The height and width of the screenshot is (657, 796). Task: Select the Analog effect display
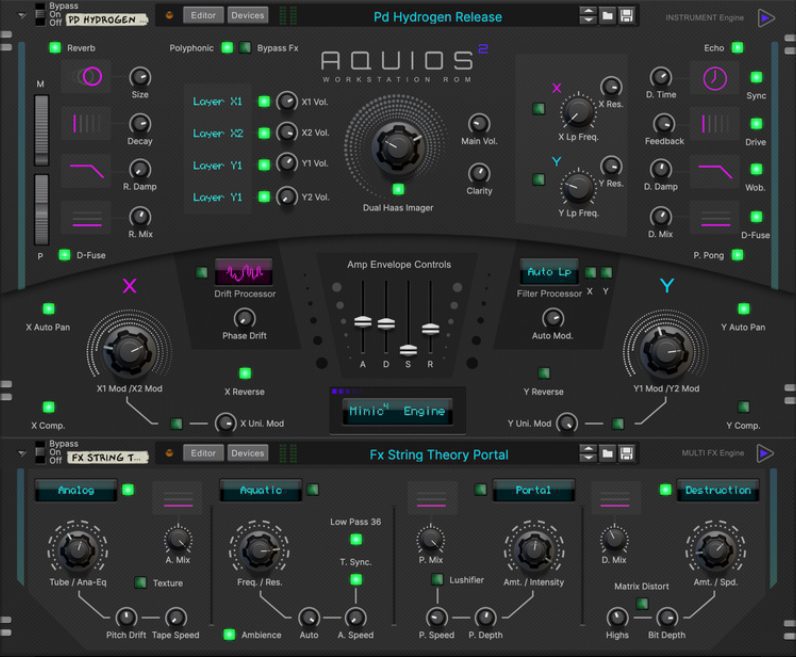point(76,490)
